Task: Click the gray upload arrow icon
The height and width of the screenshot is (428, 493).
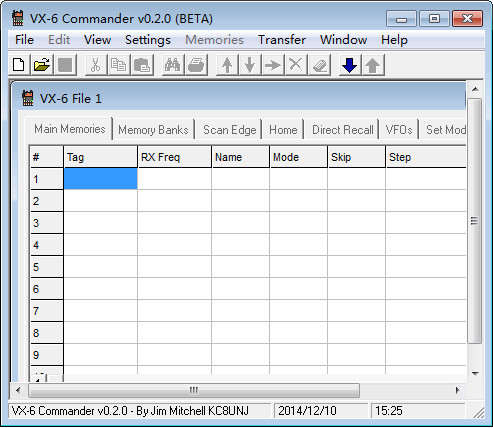Action: 373,65
